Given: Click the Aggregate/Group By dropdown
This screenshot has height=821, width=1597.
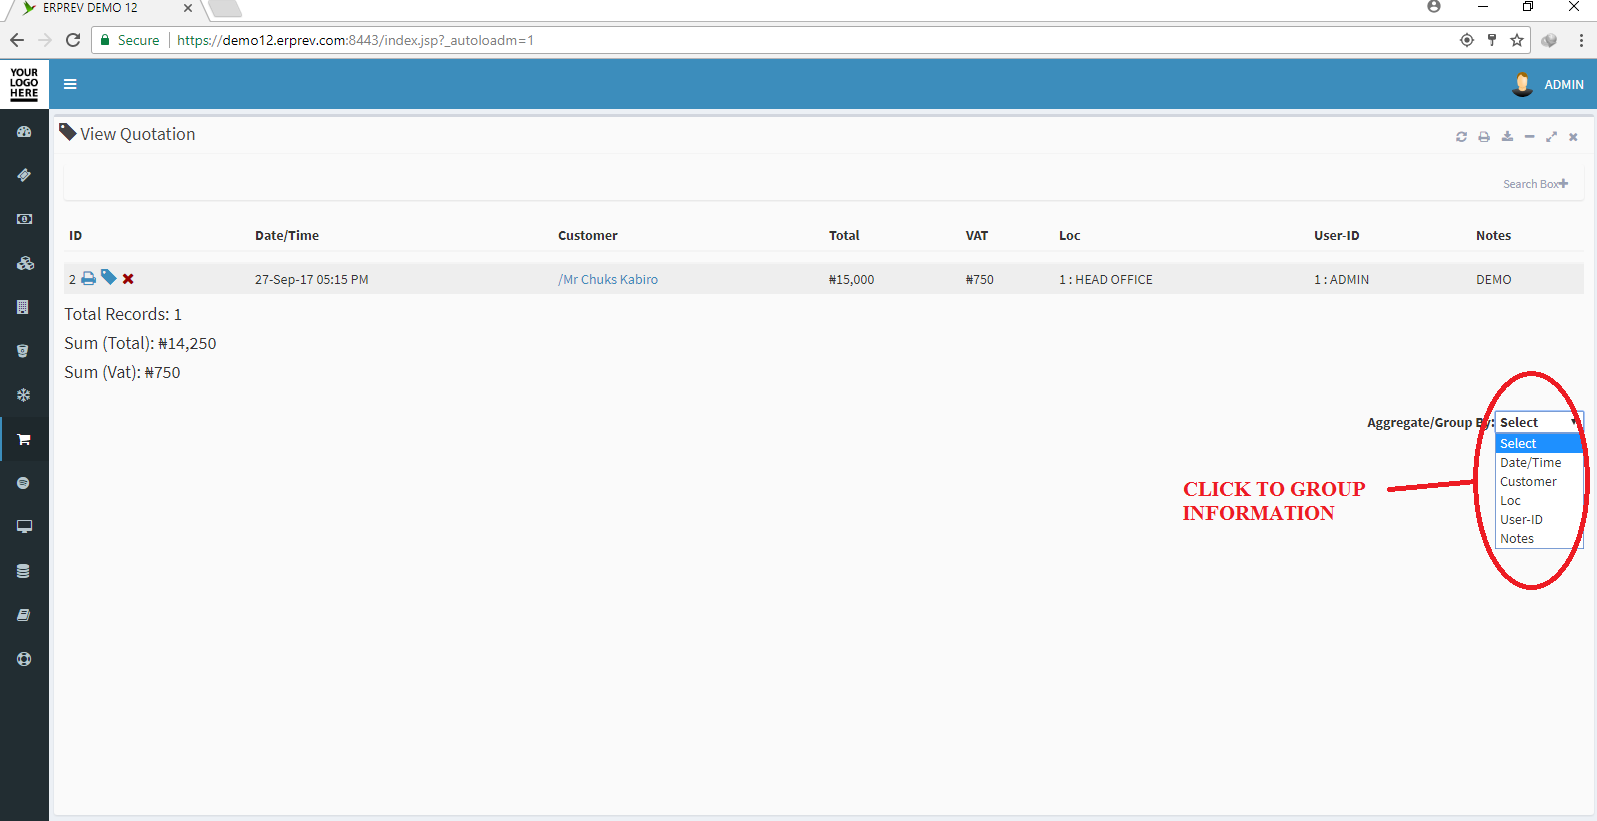Looking at the screenshot, I should click(1539, 422).
